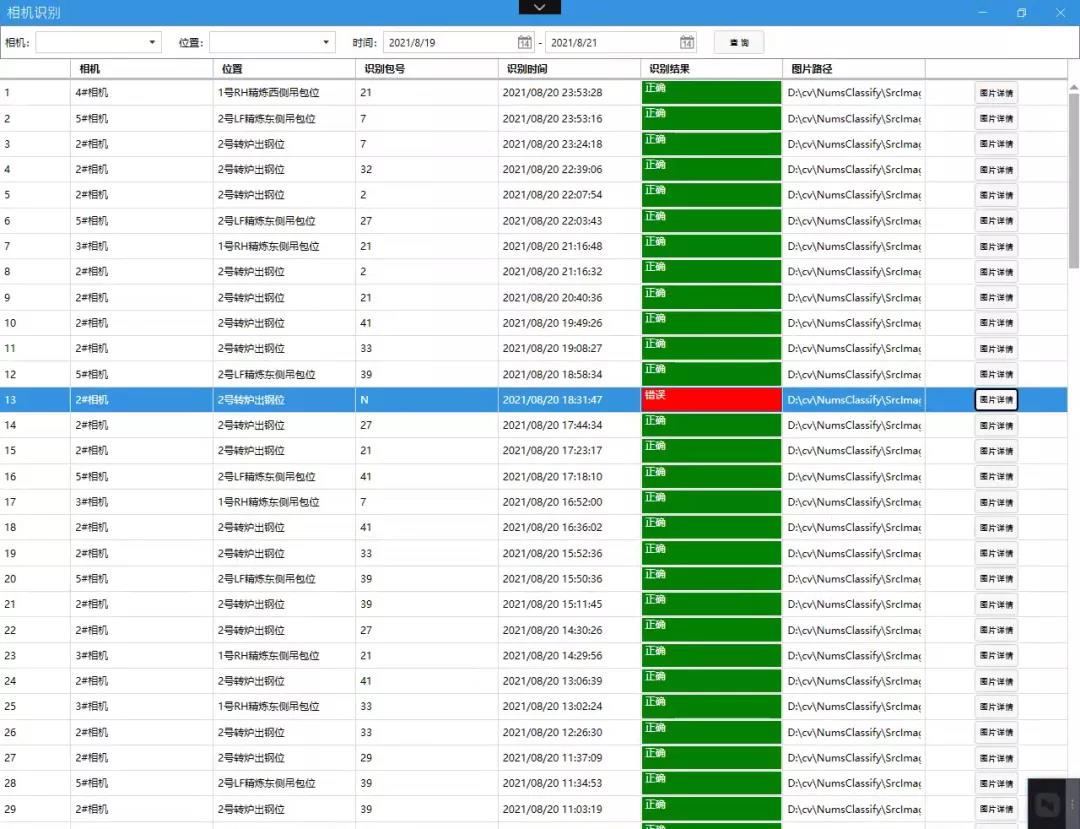
Task: Expand the 位置 position dropdown
Action: [326, 43]
